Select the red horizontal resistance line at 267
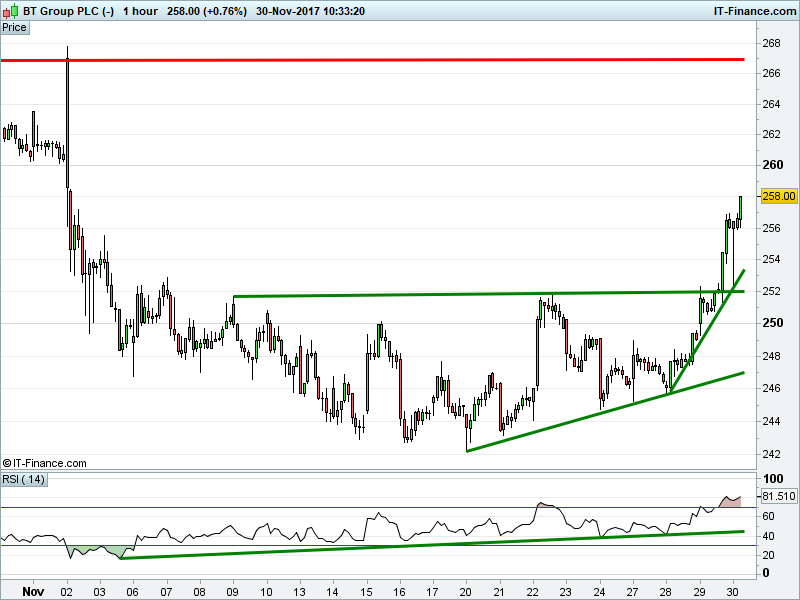 (x=372, y=60)
